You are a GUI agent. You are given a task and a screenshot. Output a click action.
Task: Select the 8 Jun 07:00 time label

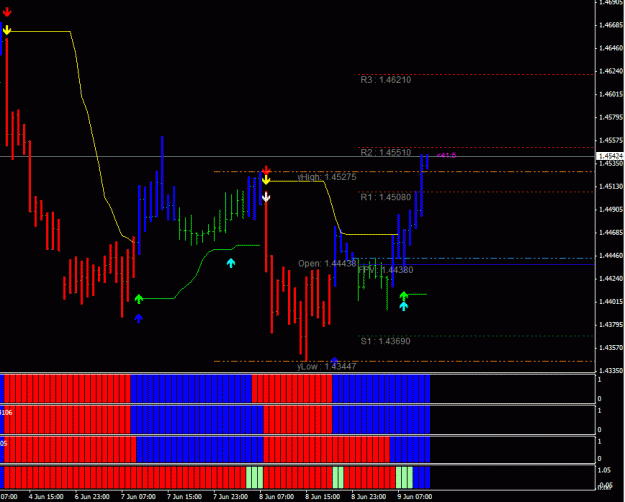[x=277, y=497]
